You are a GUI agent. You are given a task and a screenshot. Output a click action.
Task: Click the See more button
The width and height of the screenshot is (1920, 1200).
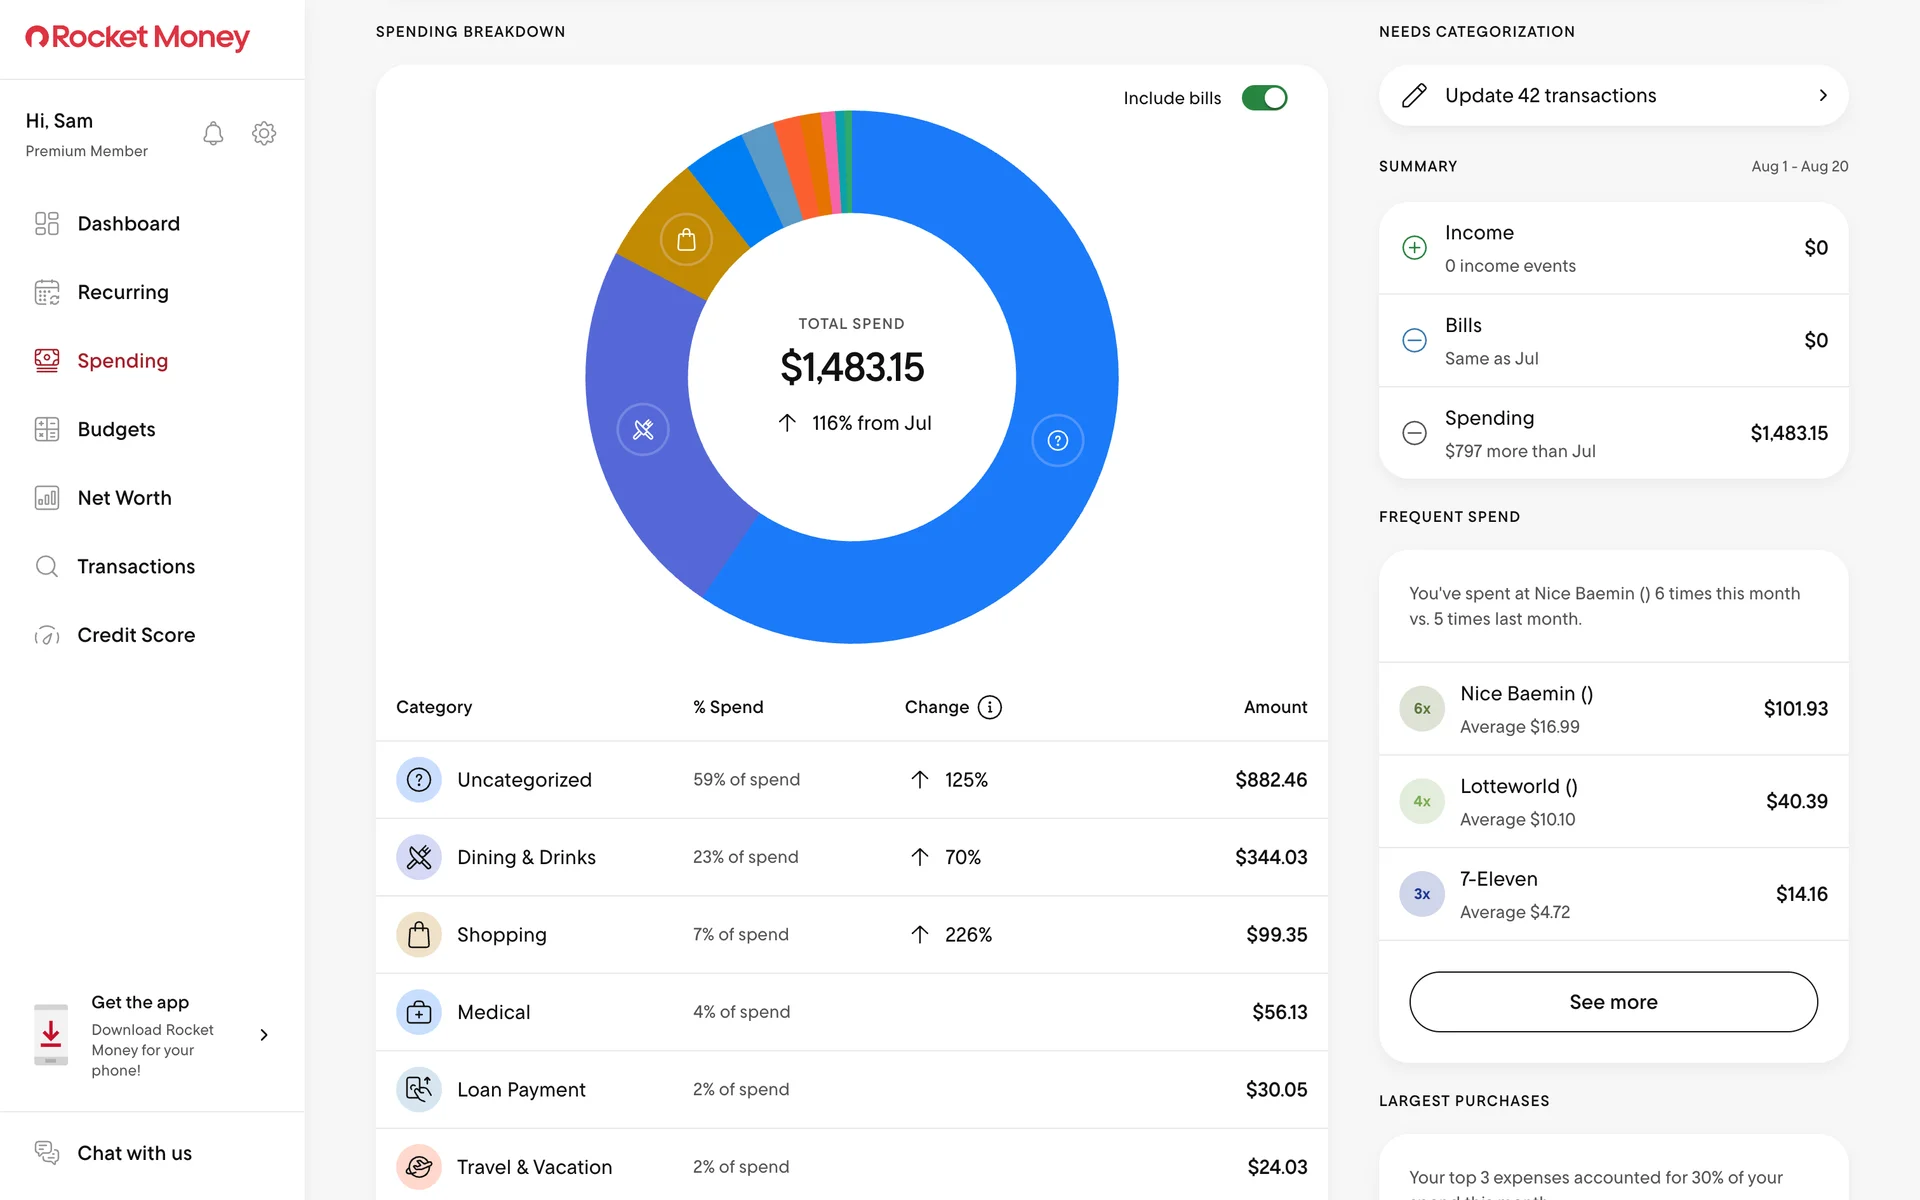[x=1613, y=1002]
